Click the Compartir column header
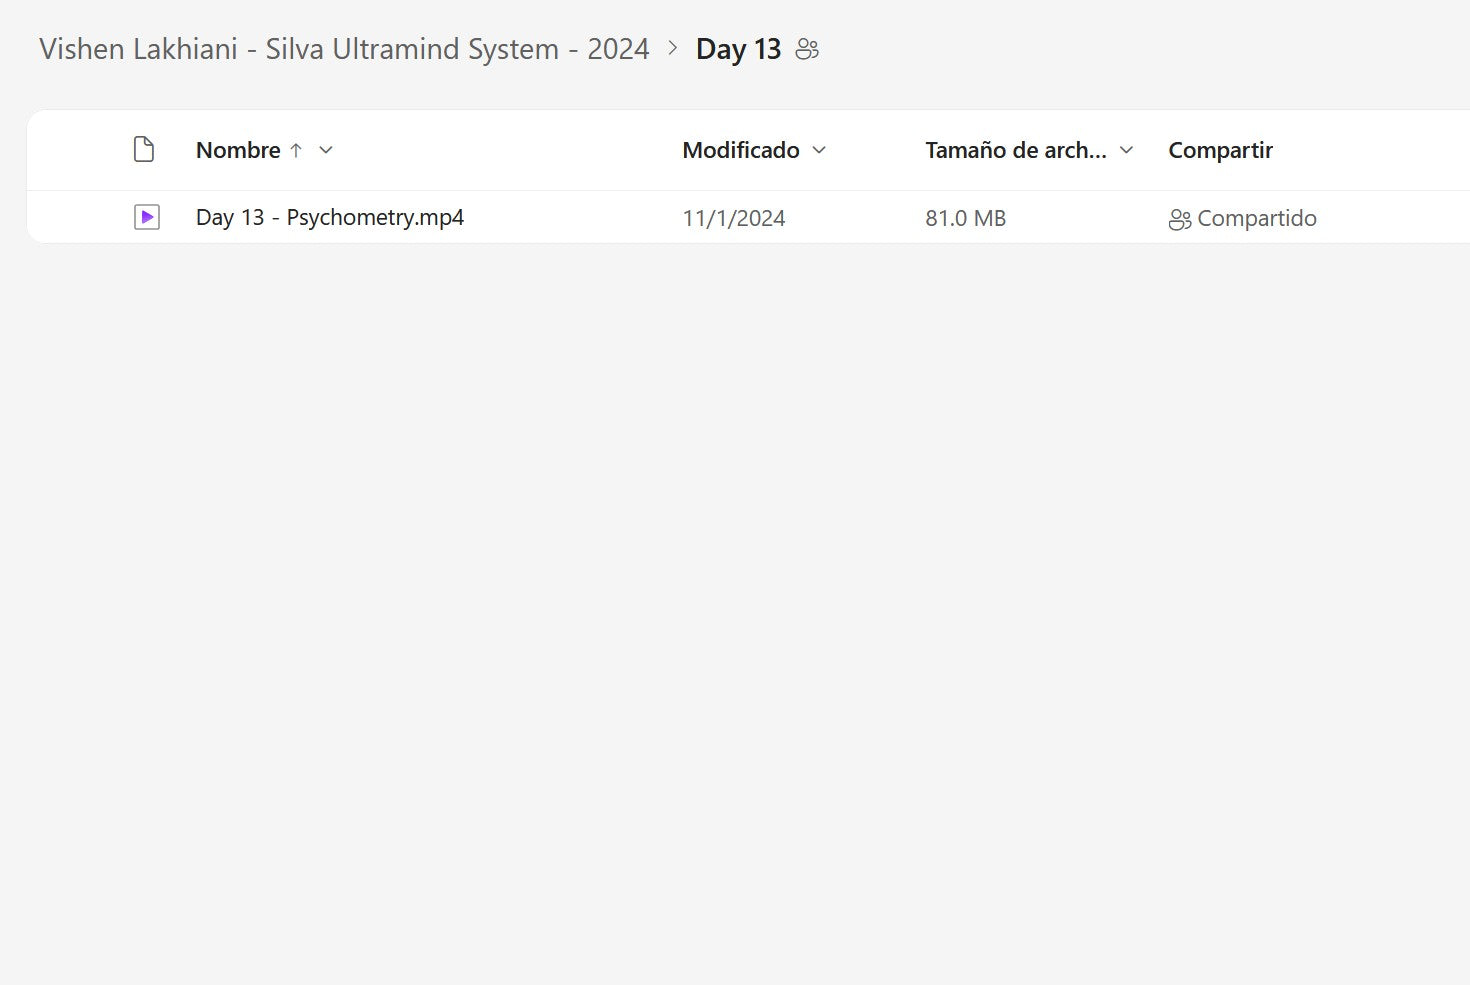1470x985 pixels. (1220, 150)
